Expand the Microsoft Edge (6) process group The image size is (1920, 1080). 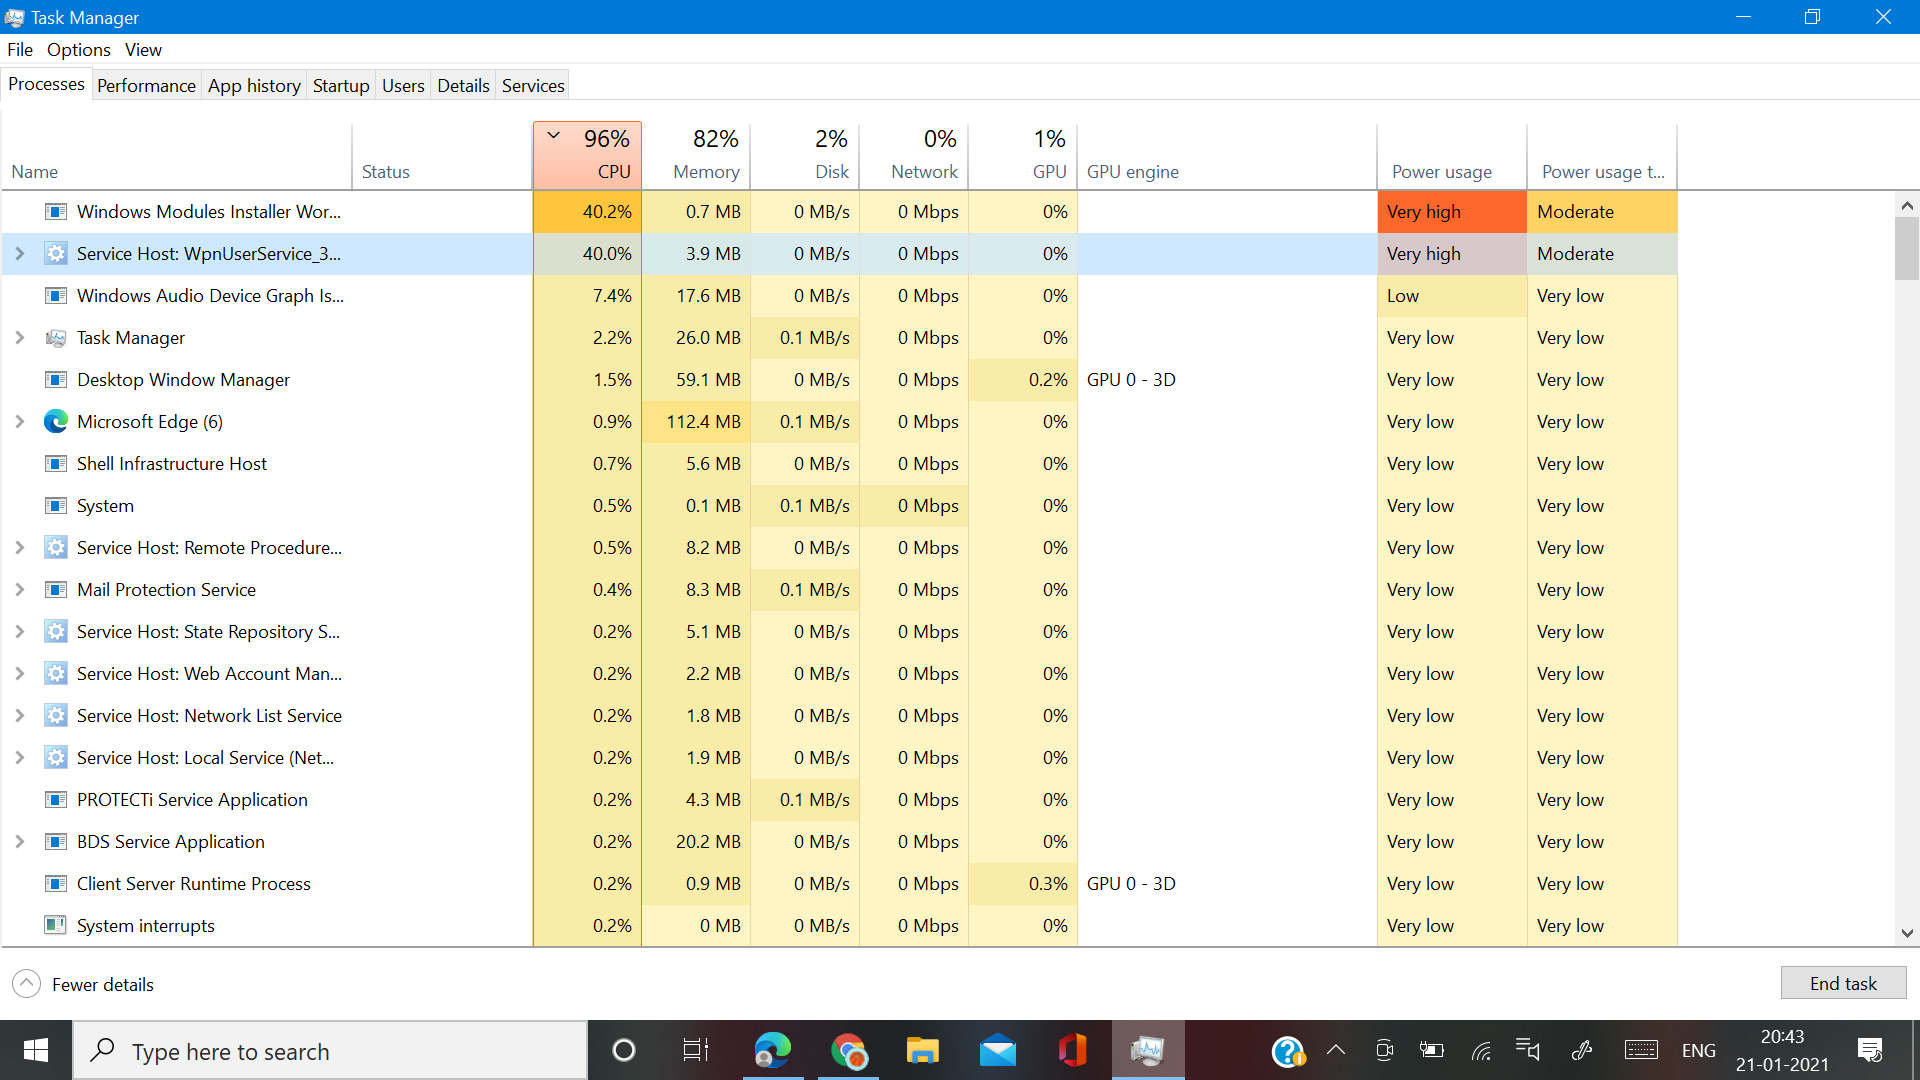coord(19,422)
